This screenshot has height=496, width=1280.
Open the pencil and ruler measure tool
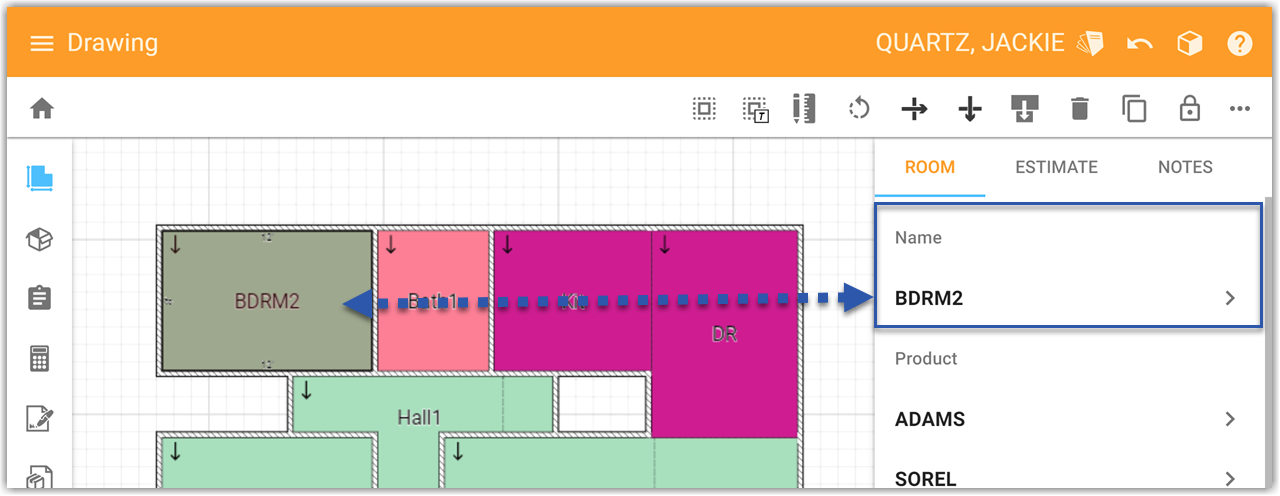point(804,108)
